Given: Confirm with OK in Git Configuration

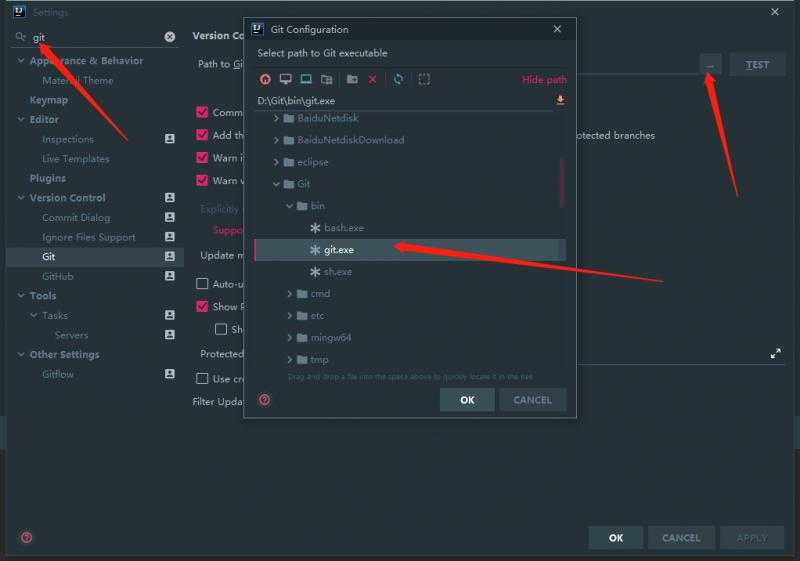Looking at the screenshot, I should (x=467, y=400).
